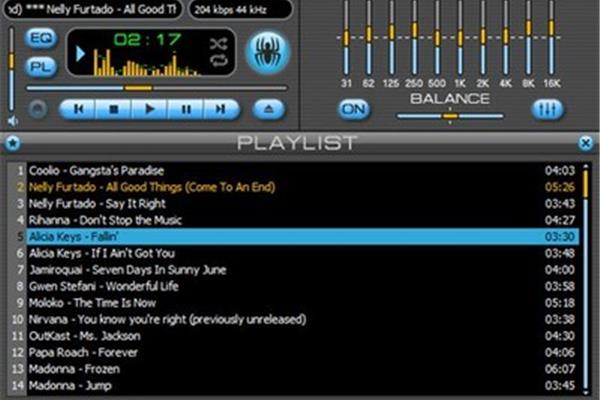The width and height of the screenshot is (600, 400).
Task: Adjust the 8K equalizer band
Action: click(x=528, y=38)
